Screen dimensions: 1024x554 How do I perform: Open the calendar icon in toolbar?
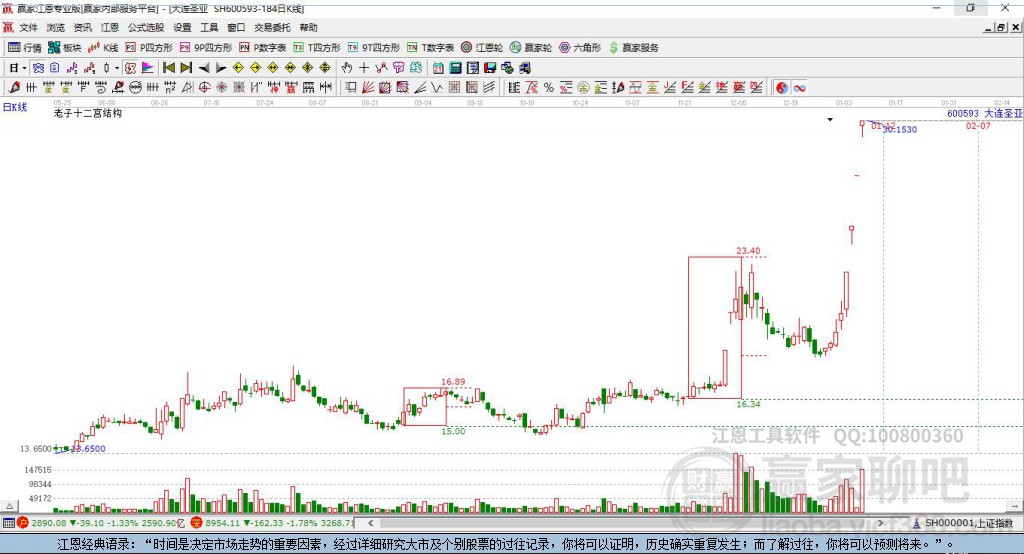438,68
